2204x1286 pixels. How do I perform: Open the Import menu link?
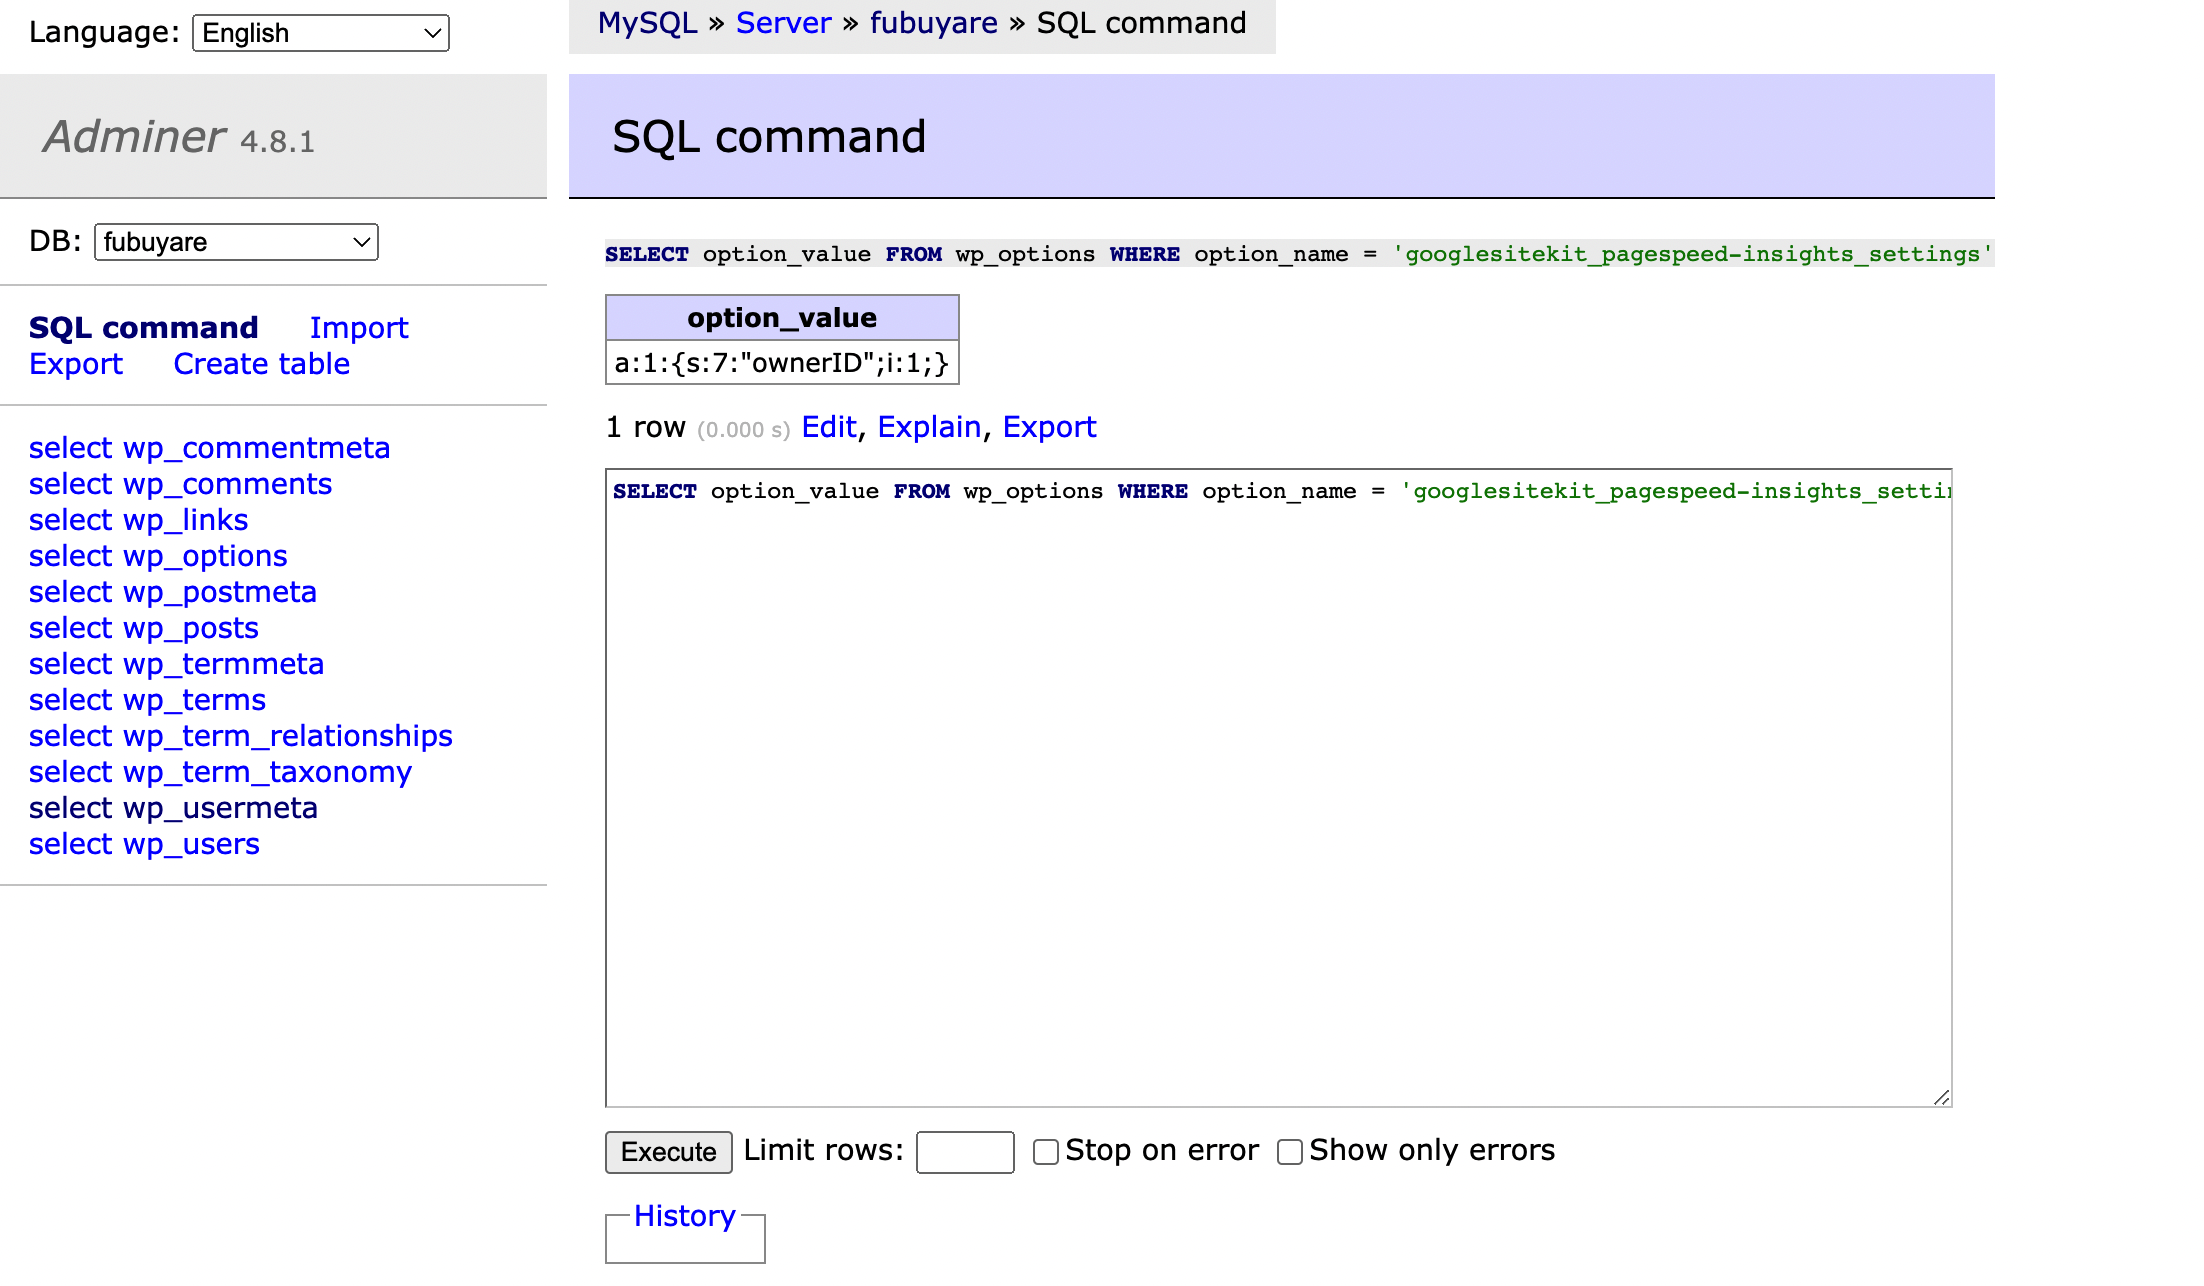click(358, 328)
